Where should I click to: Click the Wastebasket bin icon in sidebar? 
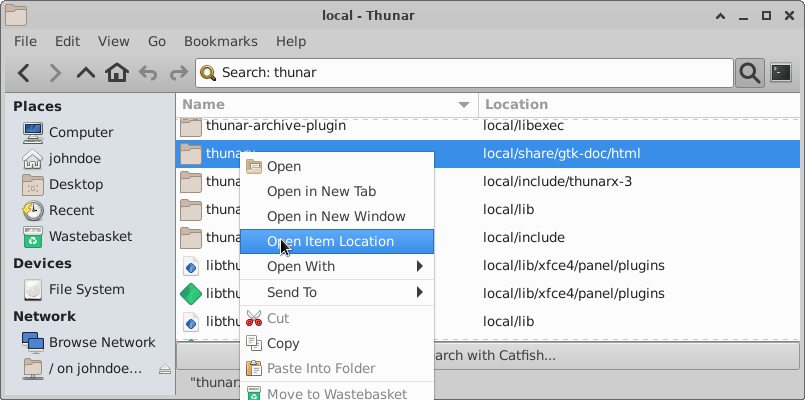(33, 237)
